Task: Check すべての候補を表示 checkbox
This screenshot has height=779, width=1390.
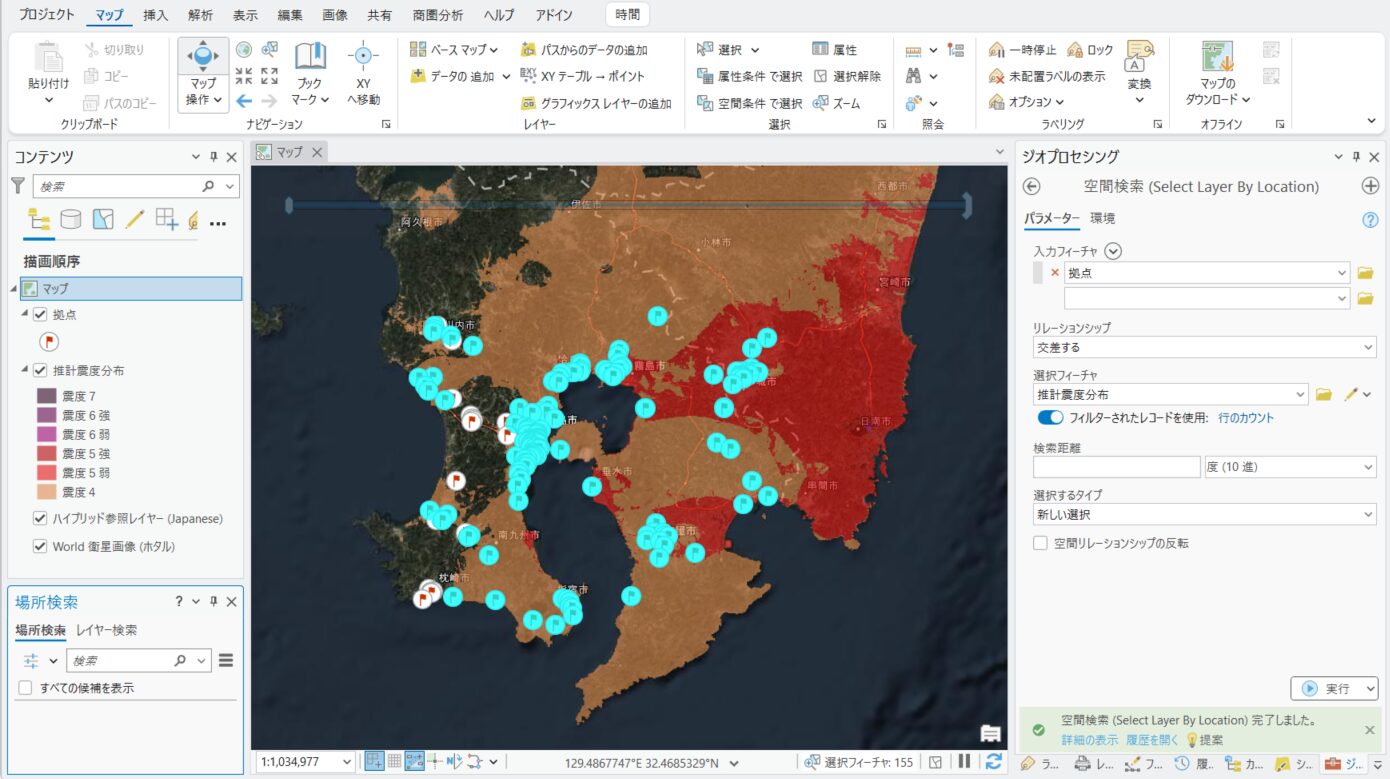Action: point(26,688)
